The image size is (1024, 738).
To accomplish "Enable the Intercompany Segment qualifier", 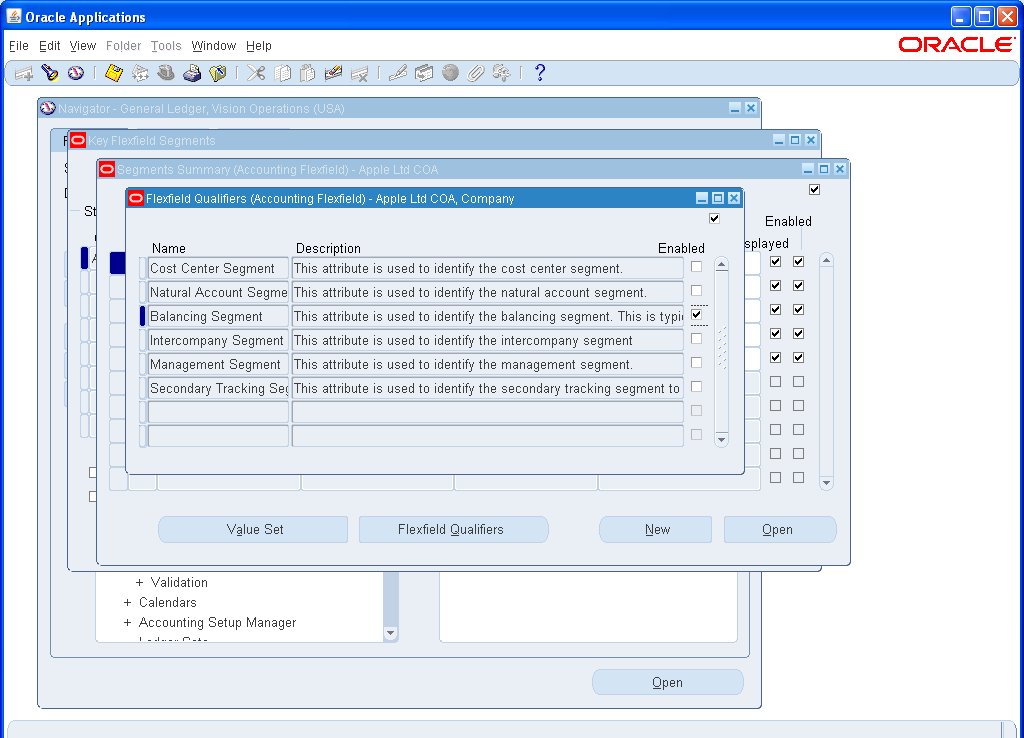I will tap(697, 338).
